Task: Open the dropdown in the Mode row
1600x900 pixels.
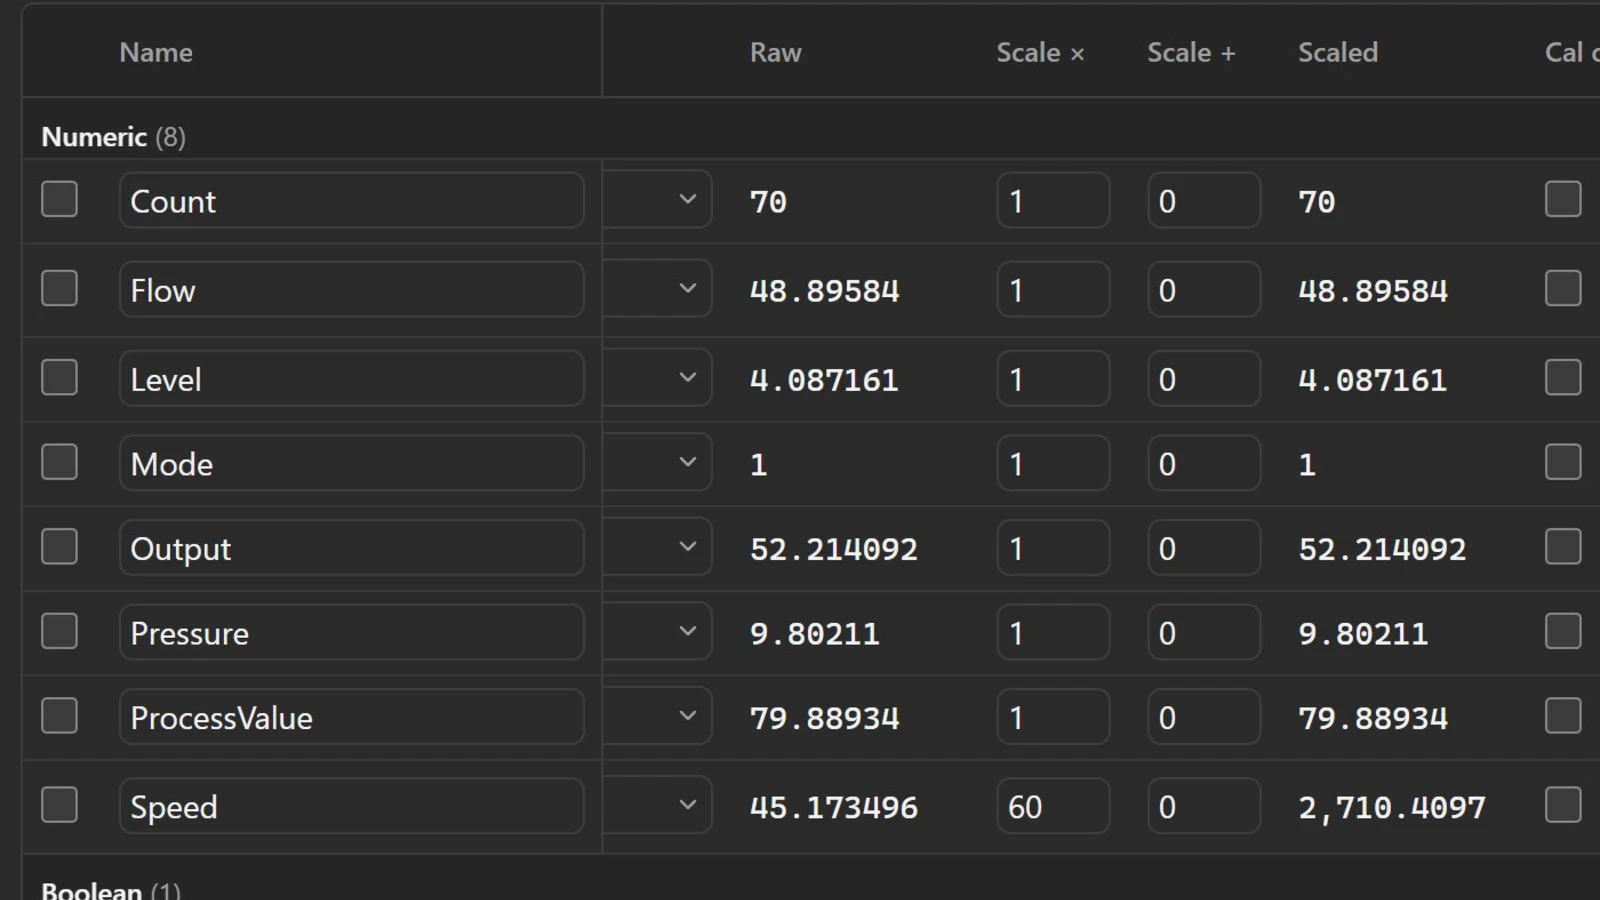Action: click(x=658, y=462)
